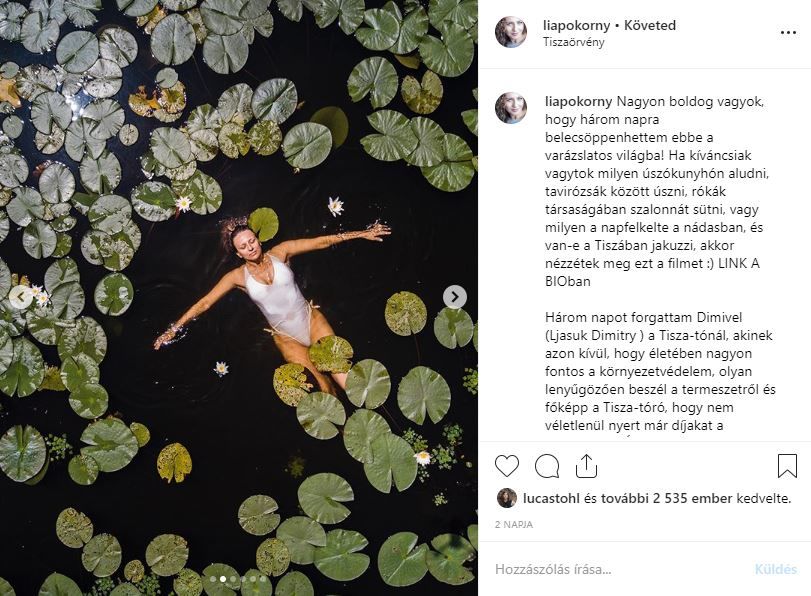The image size is (811, 596).
Task: Focus the 'Hozzászólás írása...' comment field
Action: pyautogui.click(x=620, y=569)
